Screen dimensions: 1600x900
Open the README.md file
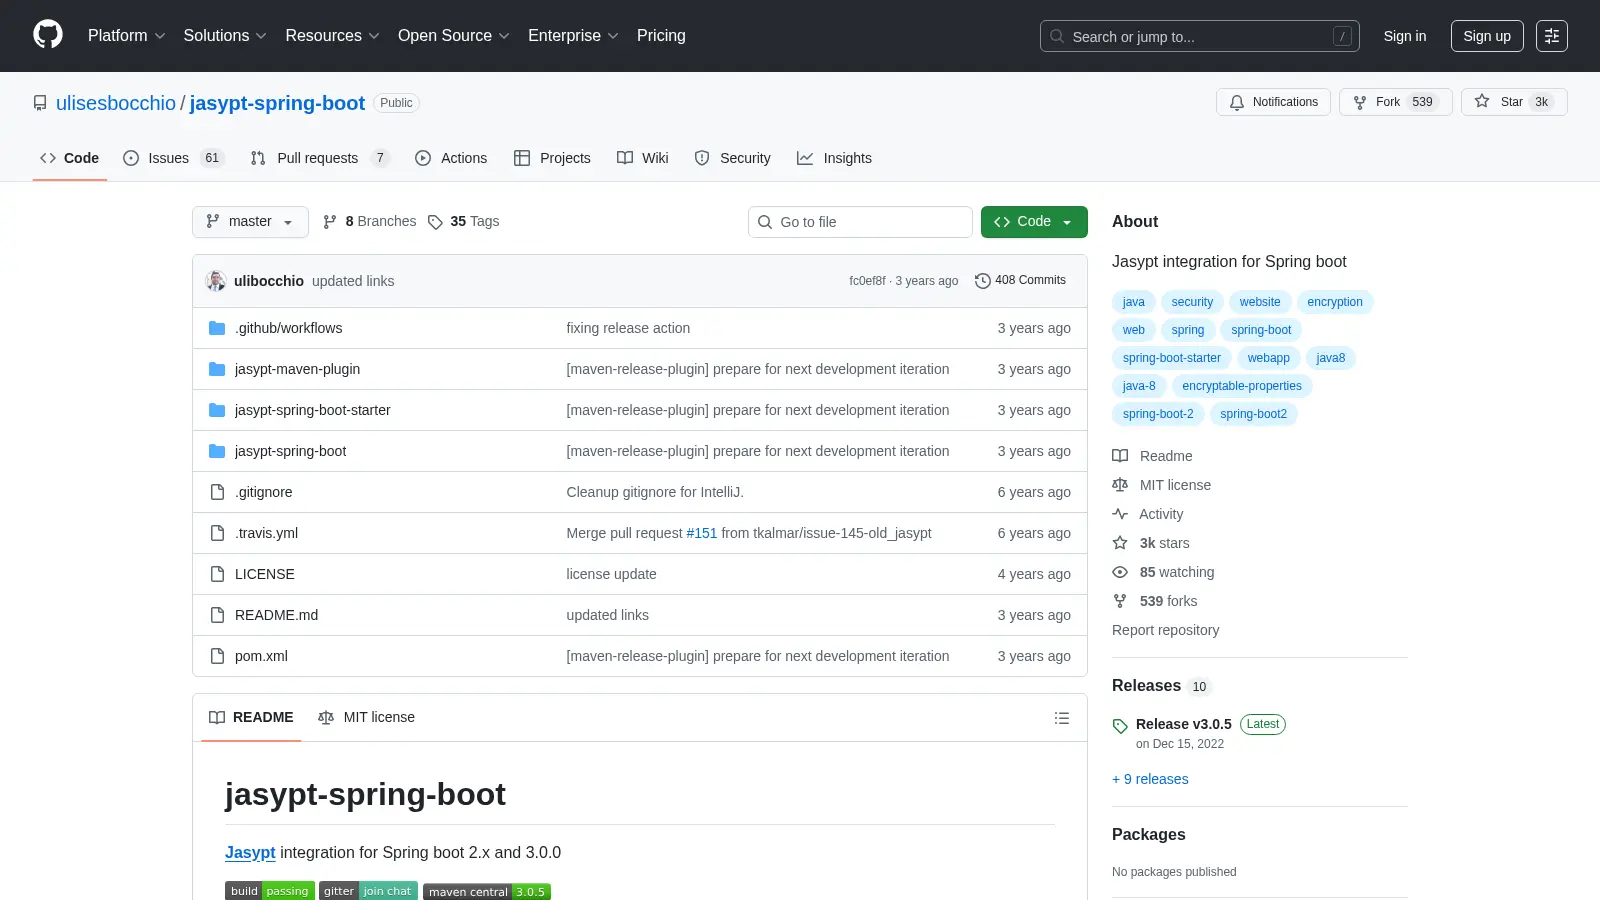click(276, 615)
